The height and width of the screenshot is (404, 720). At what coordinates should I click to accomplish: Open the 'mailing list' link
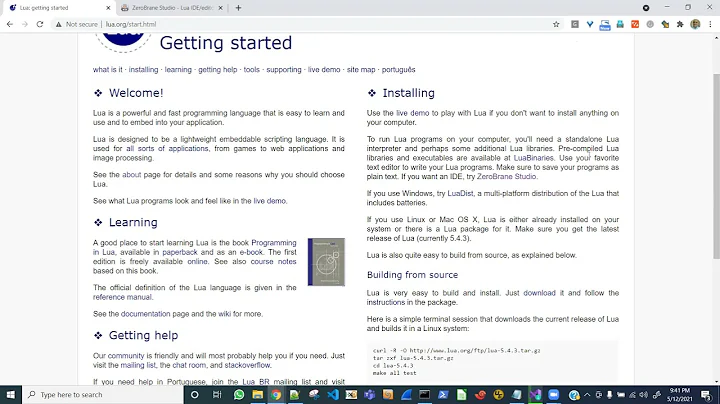click(x=138, y=365)
